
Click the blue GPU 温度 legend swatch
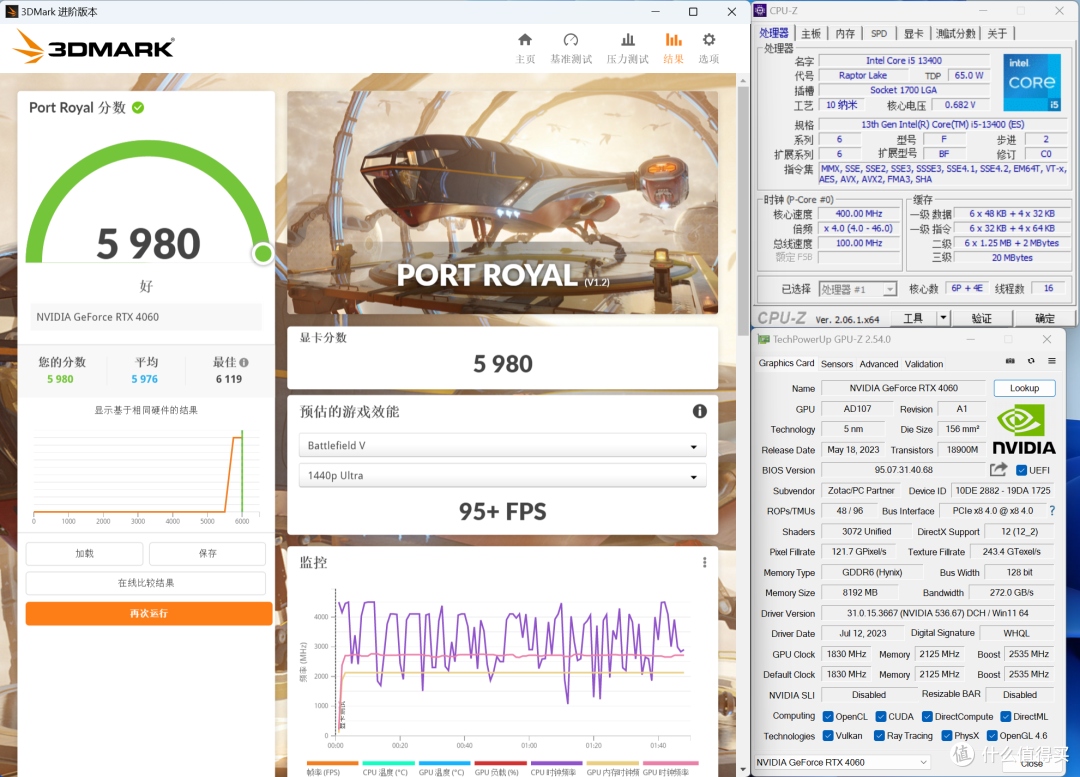point(444,763)
